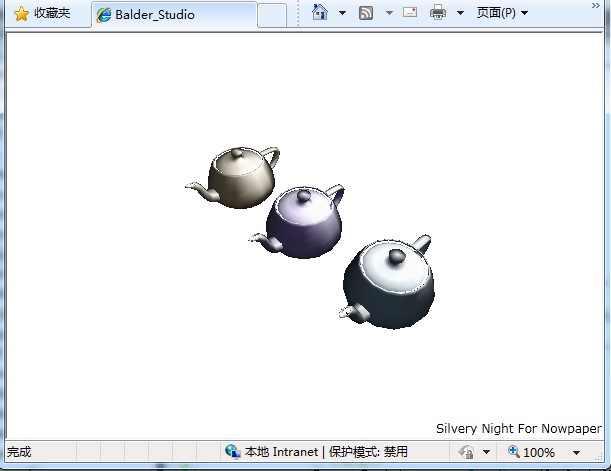Expand the security icon dropdown arrow

pos(486,452)
